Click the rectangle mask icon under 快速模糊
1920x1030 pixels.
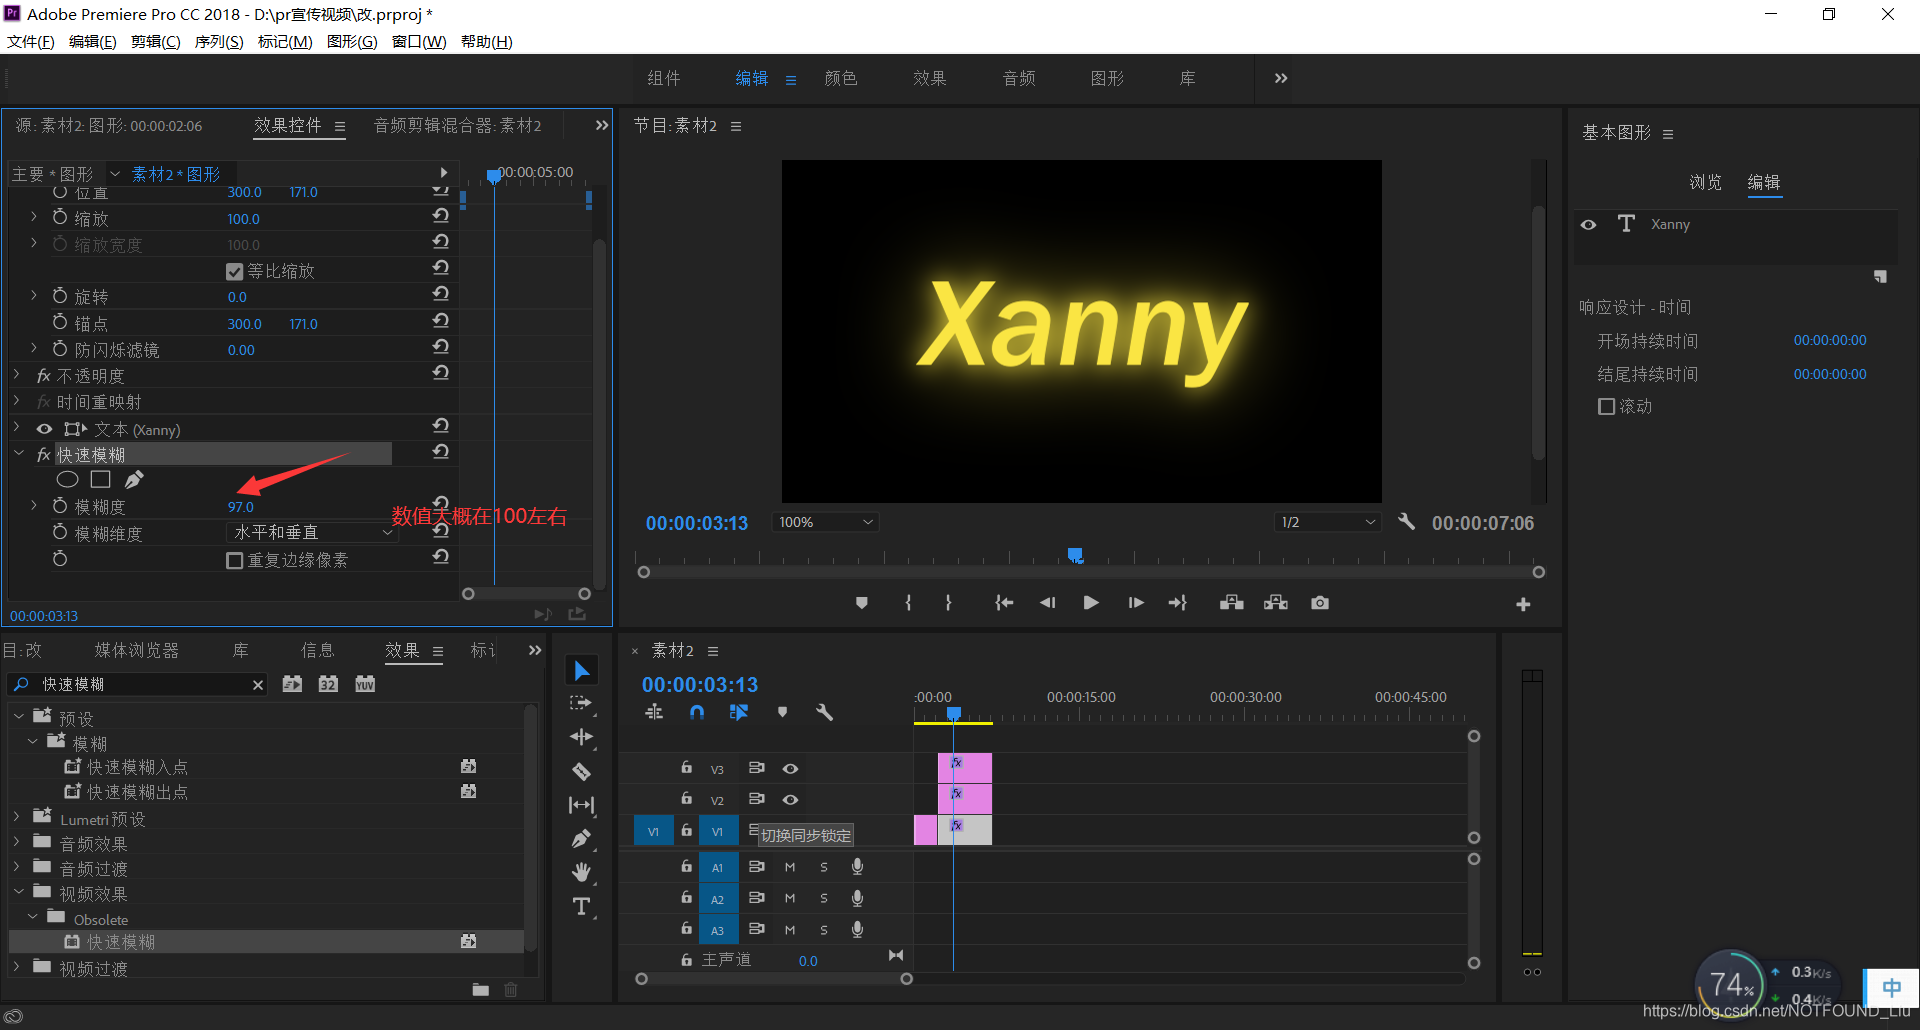(x=100, y=480)
